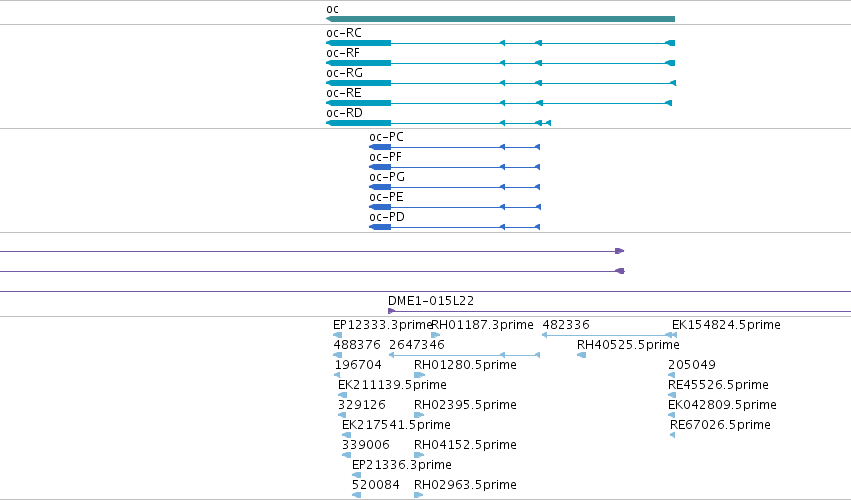Click the RH02963.5prime label
Viewport: 851px width, 500px height.
click(x=465, y=485)
